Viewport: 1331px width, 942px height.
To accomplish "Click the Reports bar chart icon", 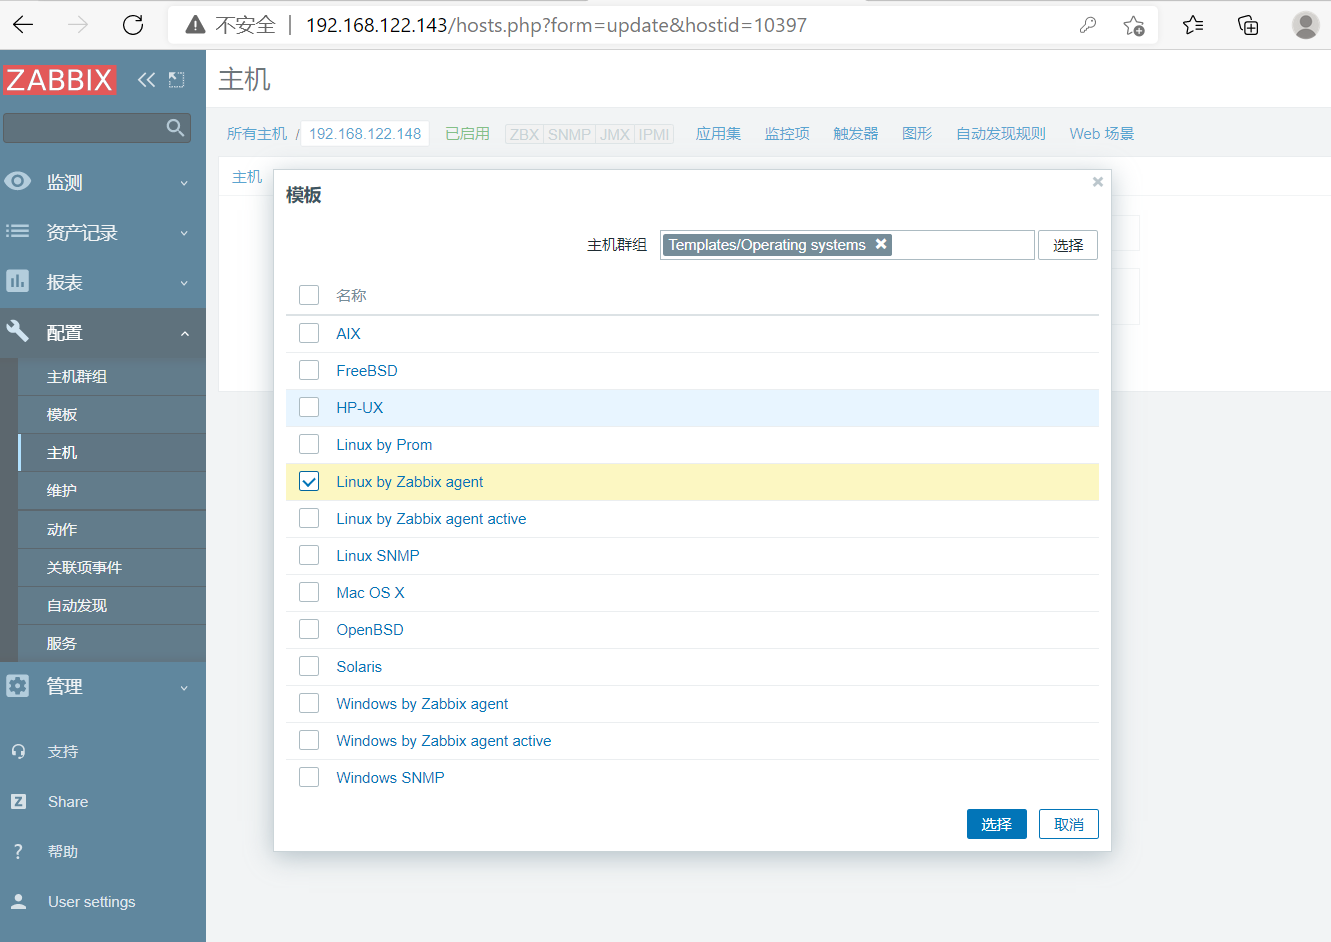I will (x=18, y=281).
